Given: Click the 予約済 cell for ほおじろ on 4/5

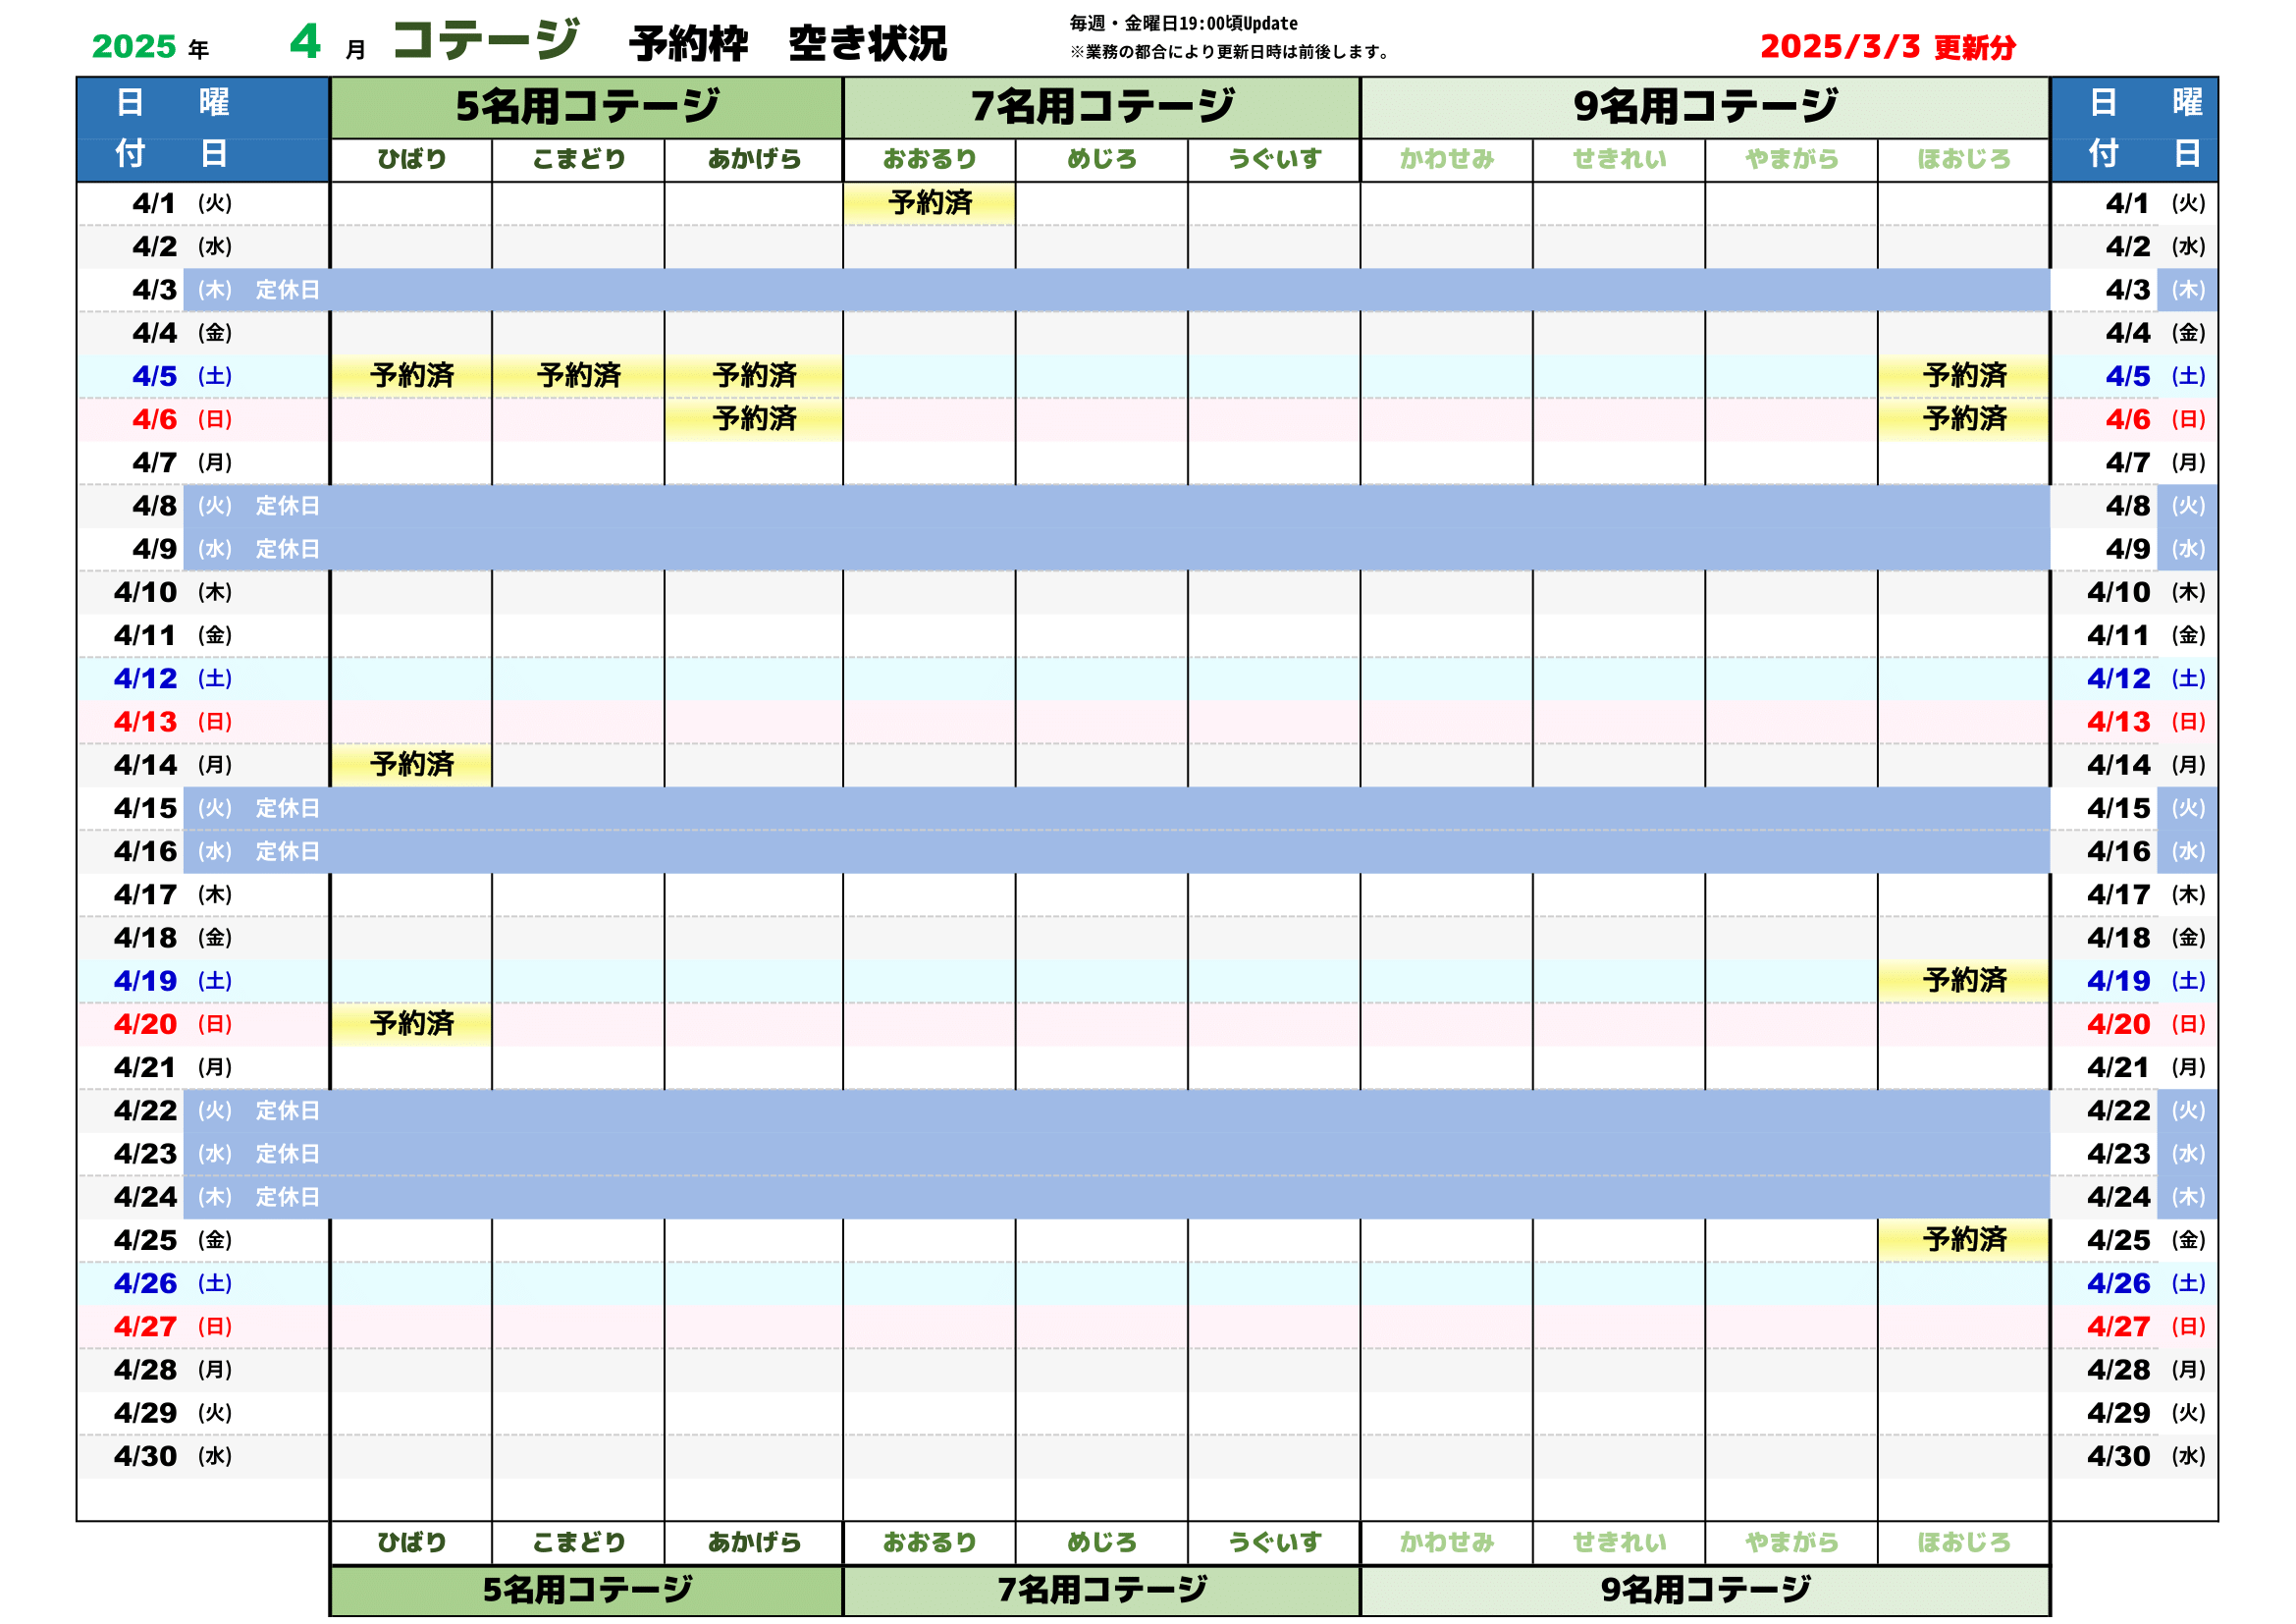Looking at the screenshot, I should 1964,376.
